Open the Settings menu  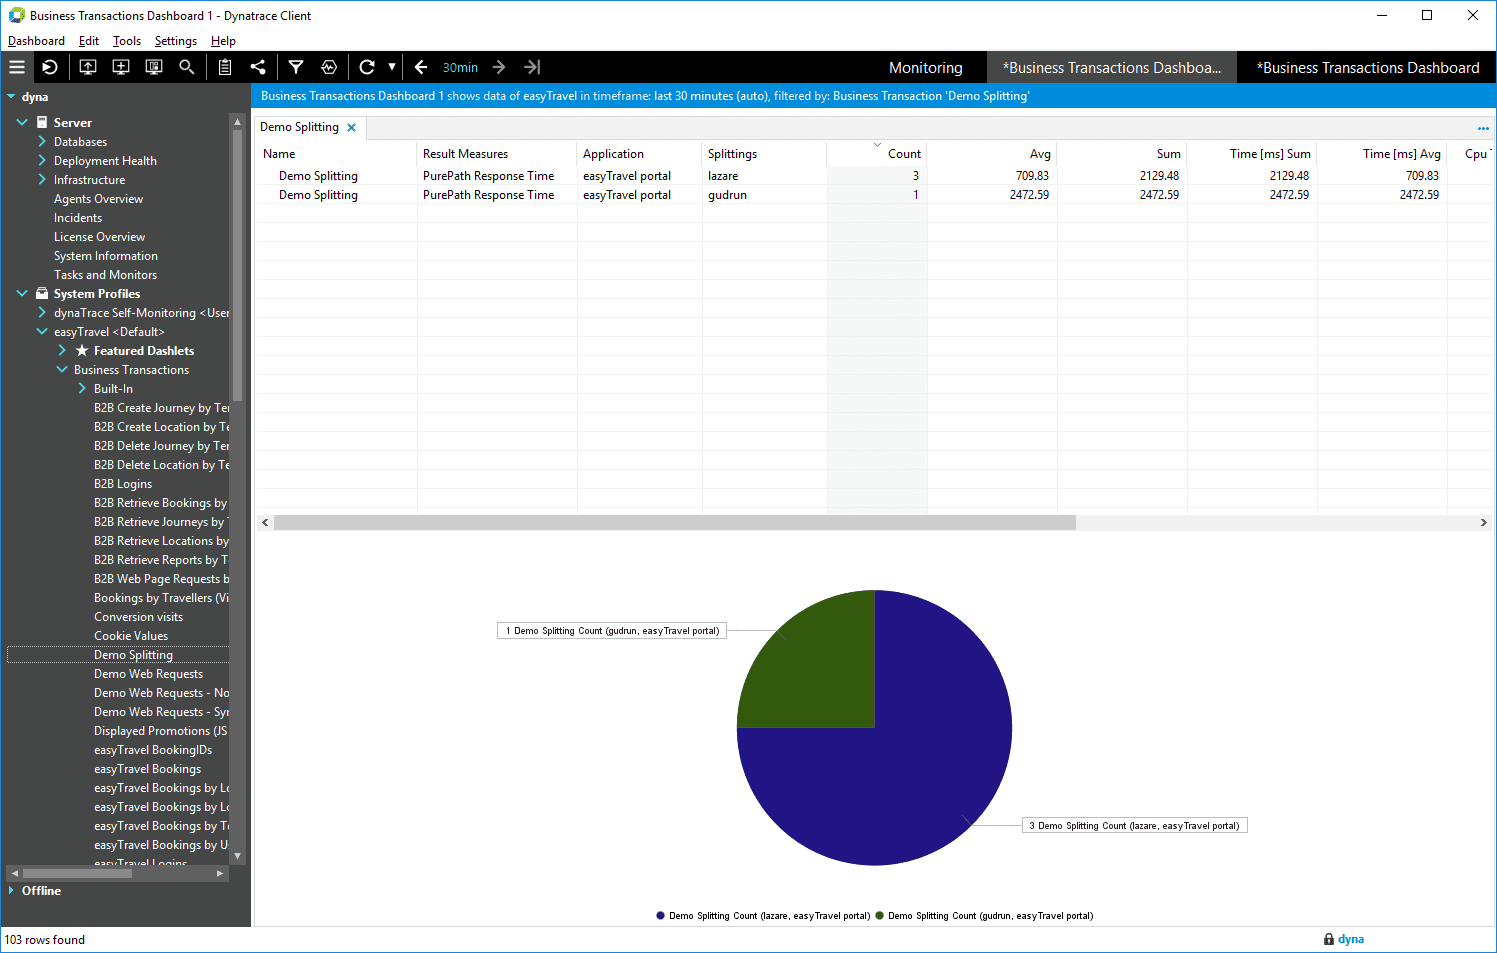point(176,41)
